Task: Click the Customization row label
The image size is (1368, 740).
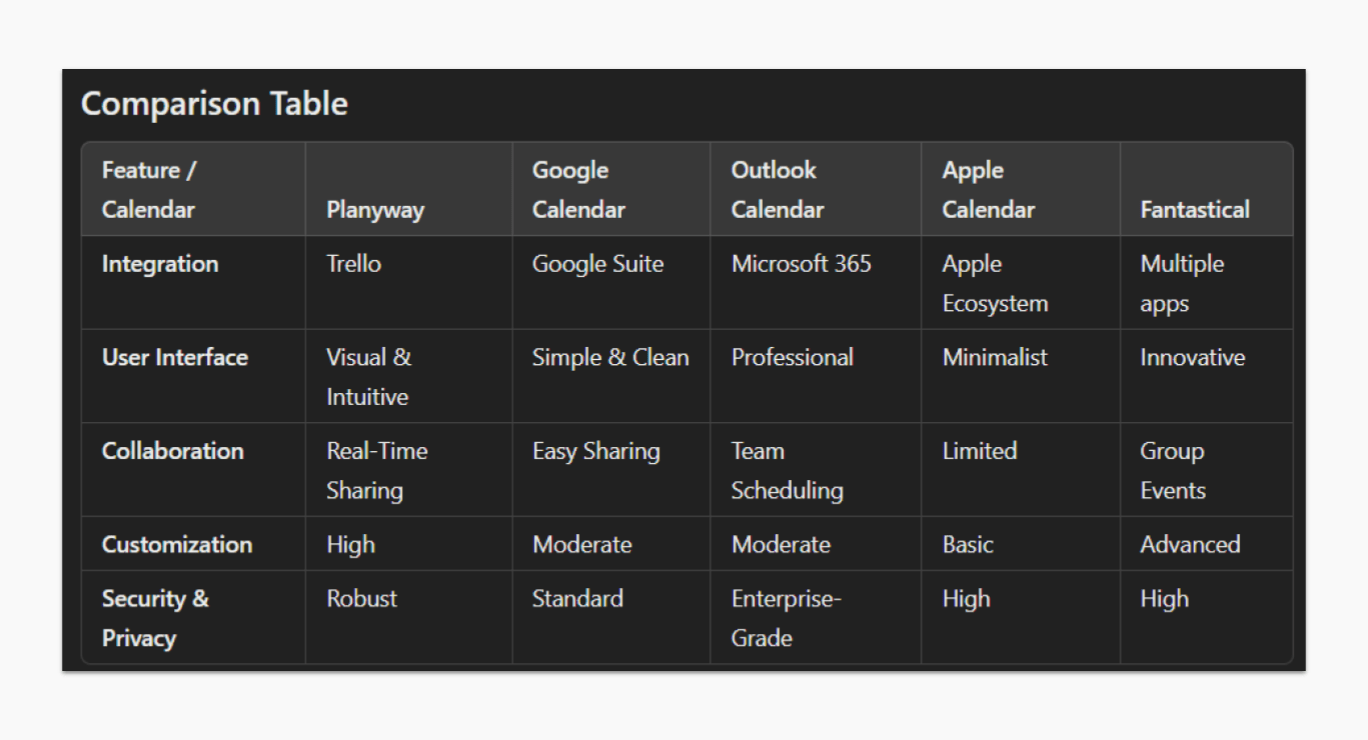Action: tap(177, 545)
